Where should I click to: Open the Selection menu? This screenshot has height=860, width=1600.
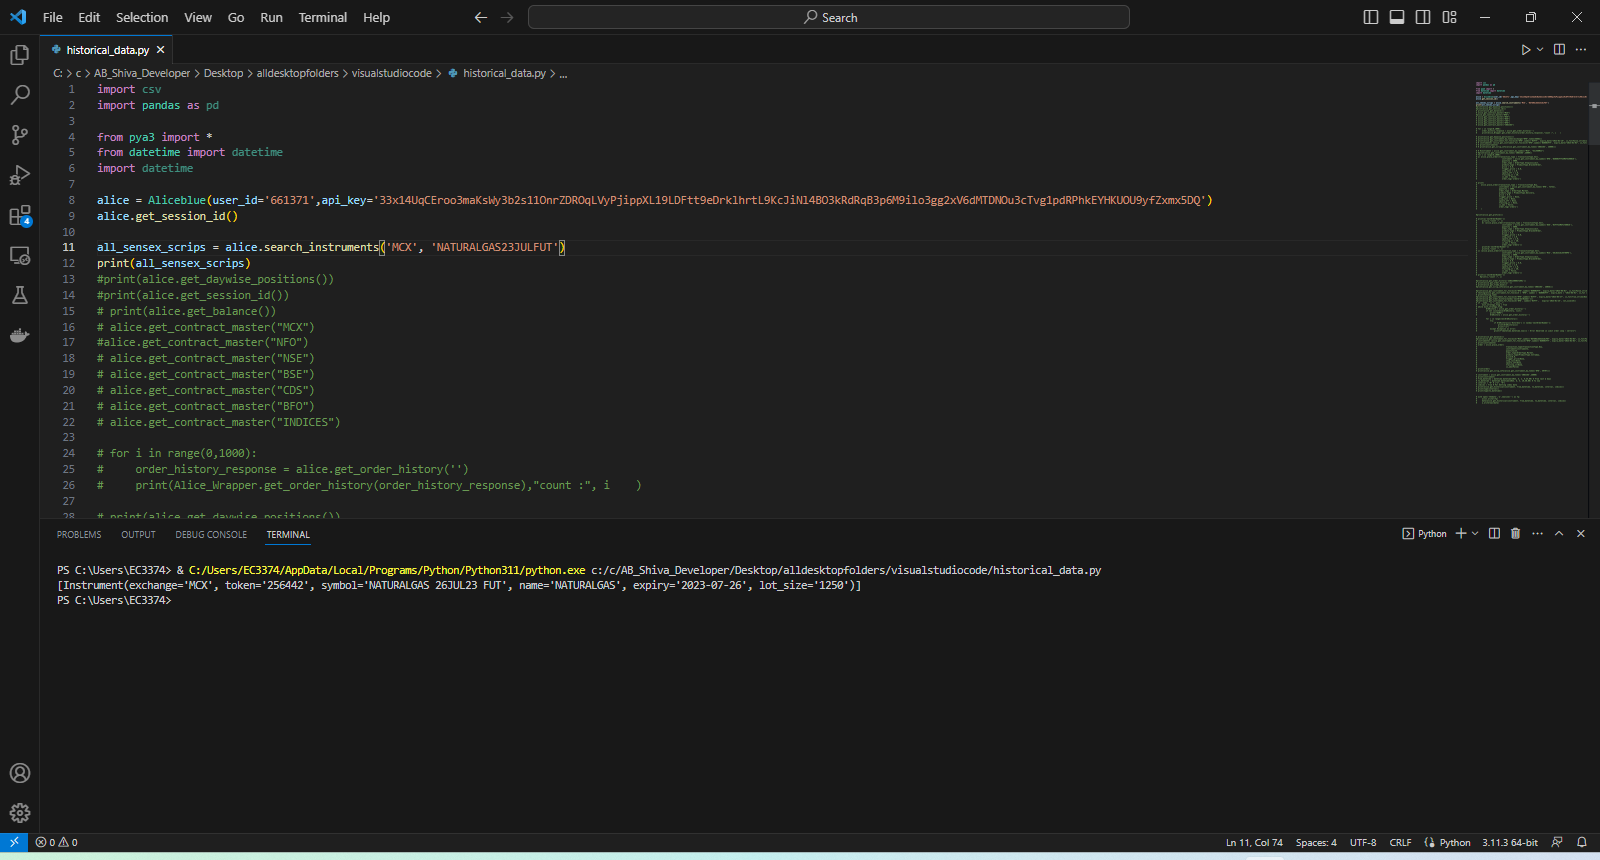point(142,17)
